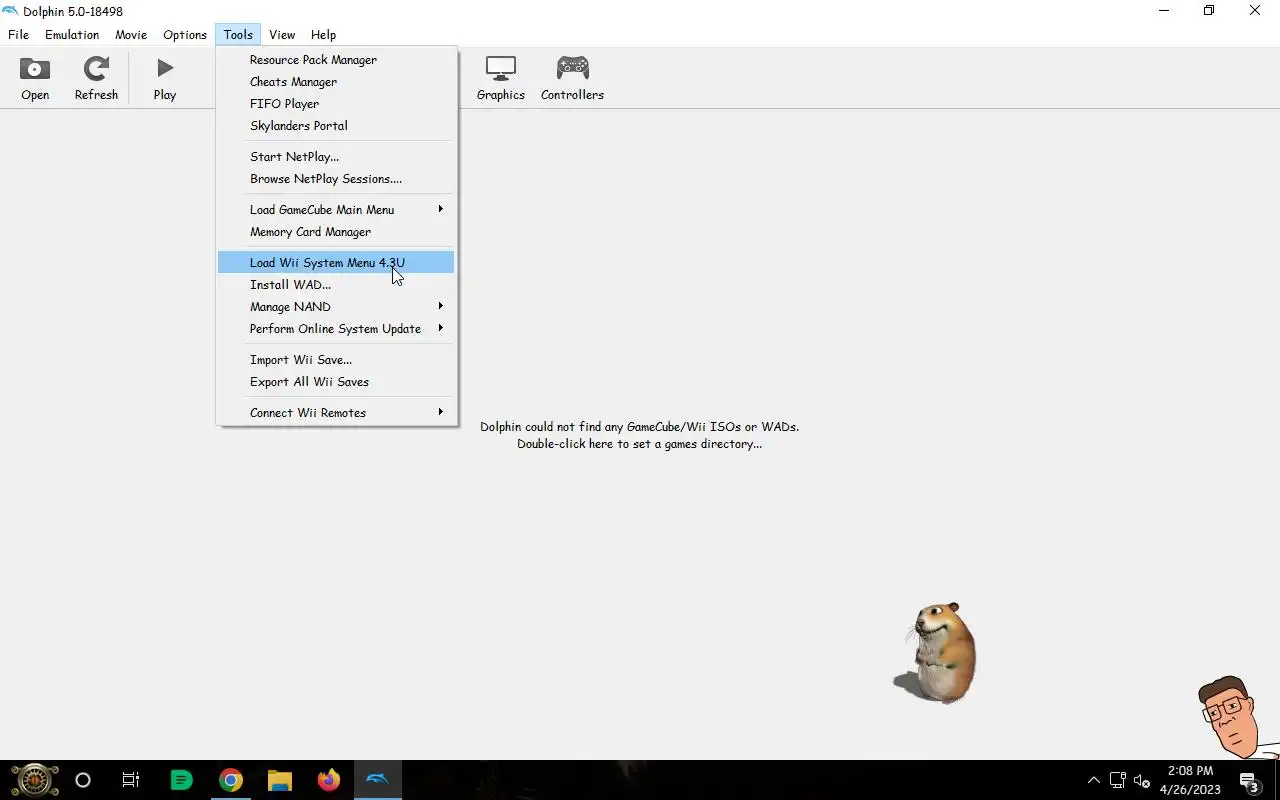Open the green app taskbar icon

click(181, 780)
